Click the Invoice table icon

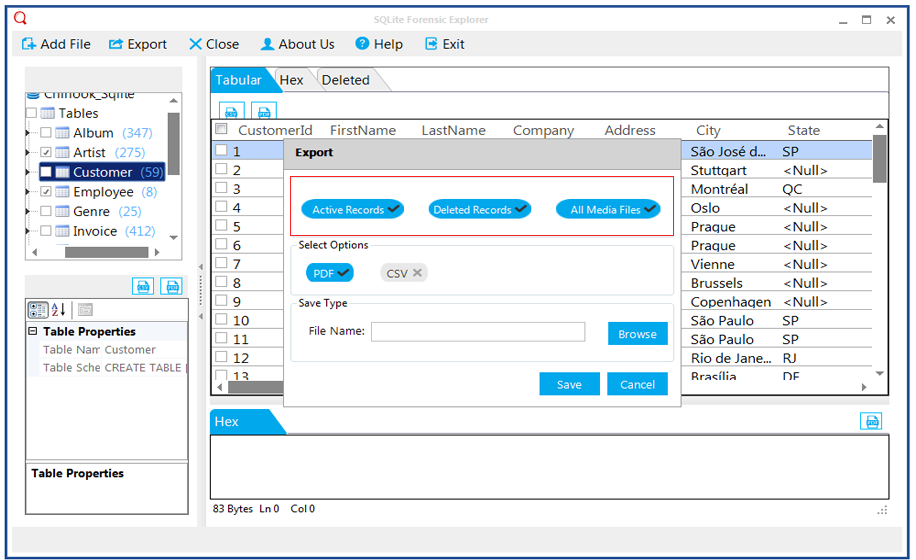tap(63, 231)
